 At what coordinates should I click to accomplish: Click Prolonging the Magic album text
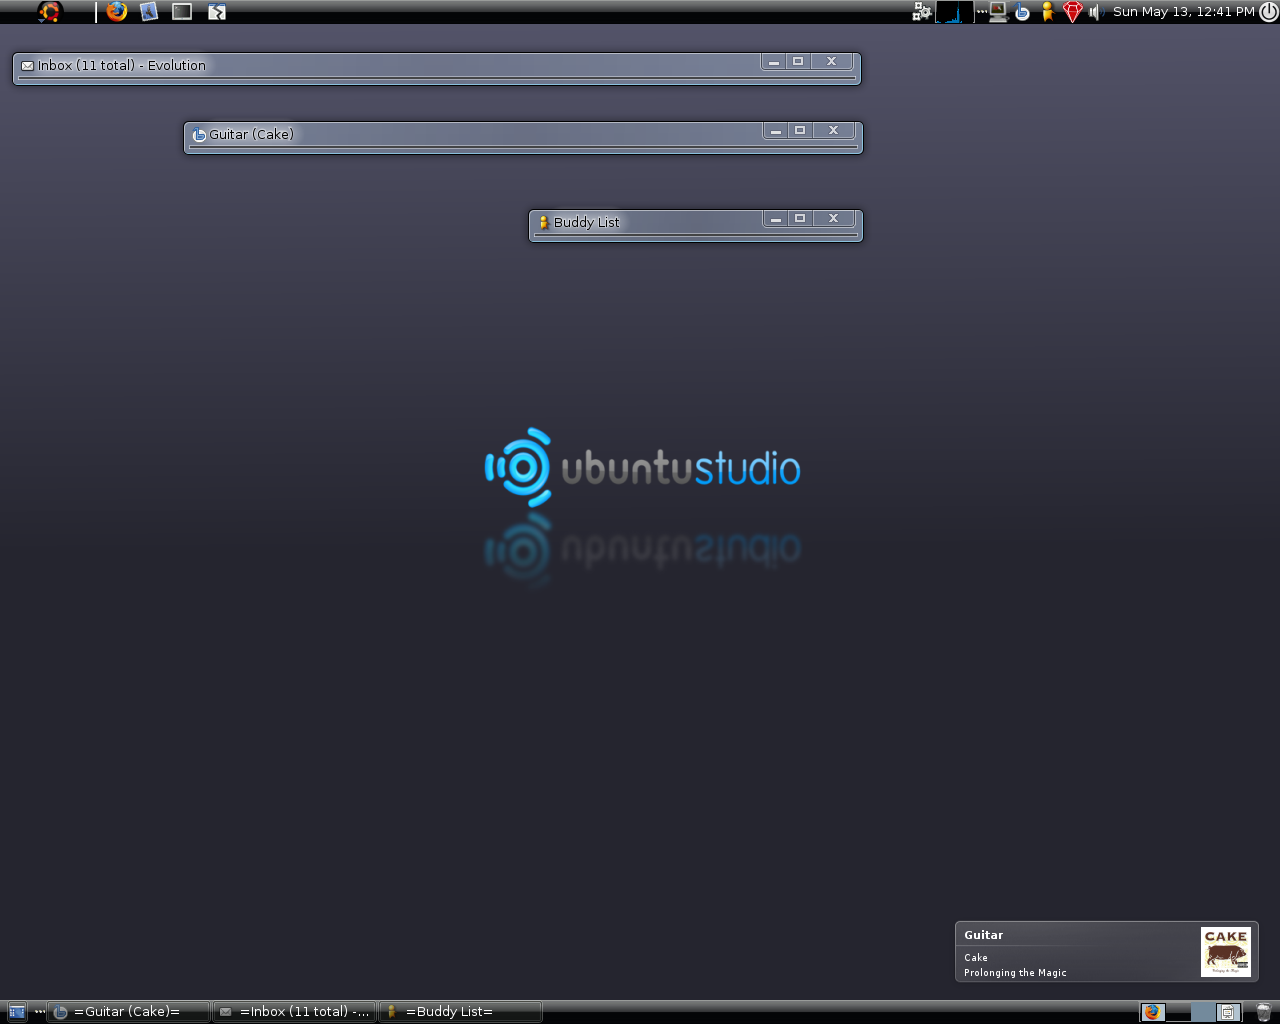click(1015, 973)
